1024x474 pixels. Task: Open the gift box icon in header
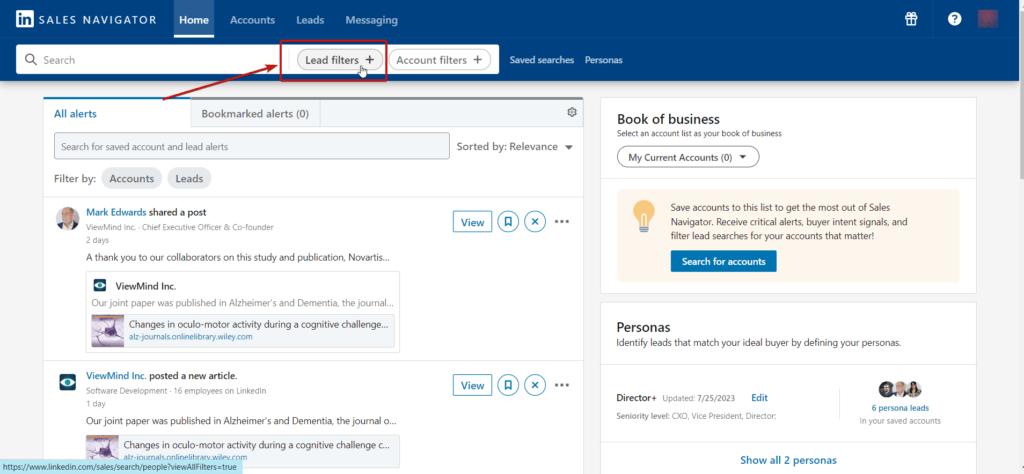(911, 19)
